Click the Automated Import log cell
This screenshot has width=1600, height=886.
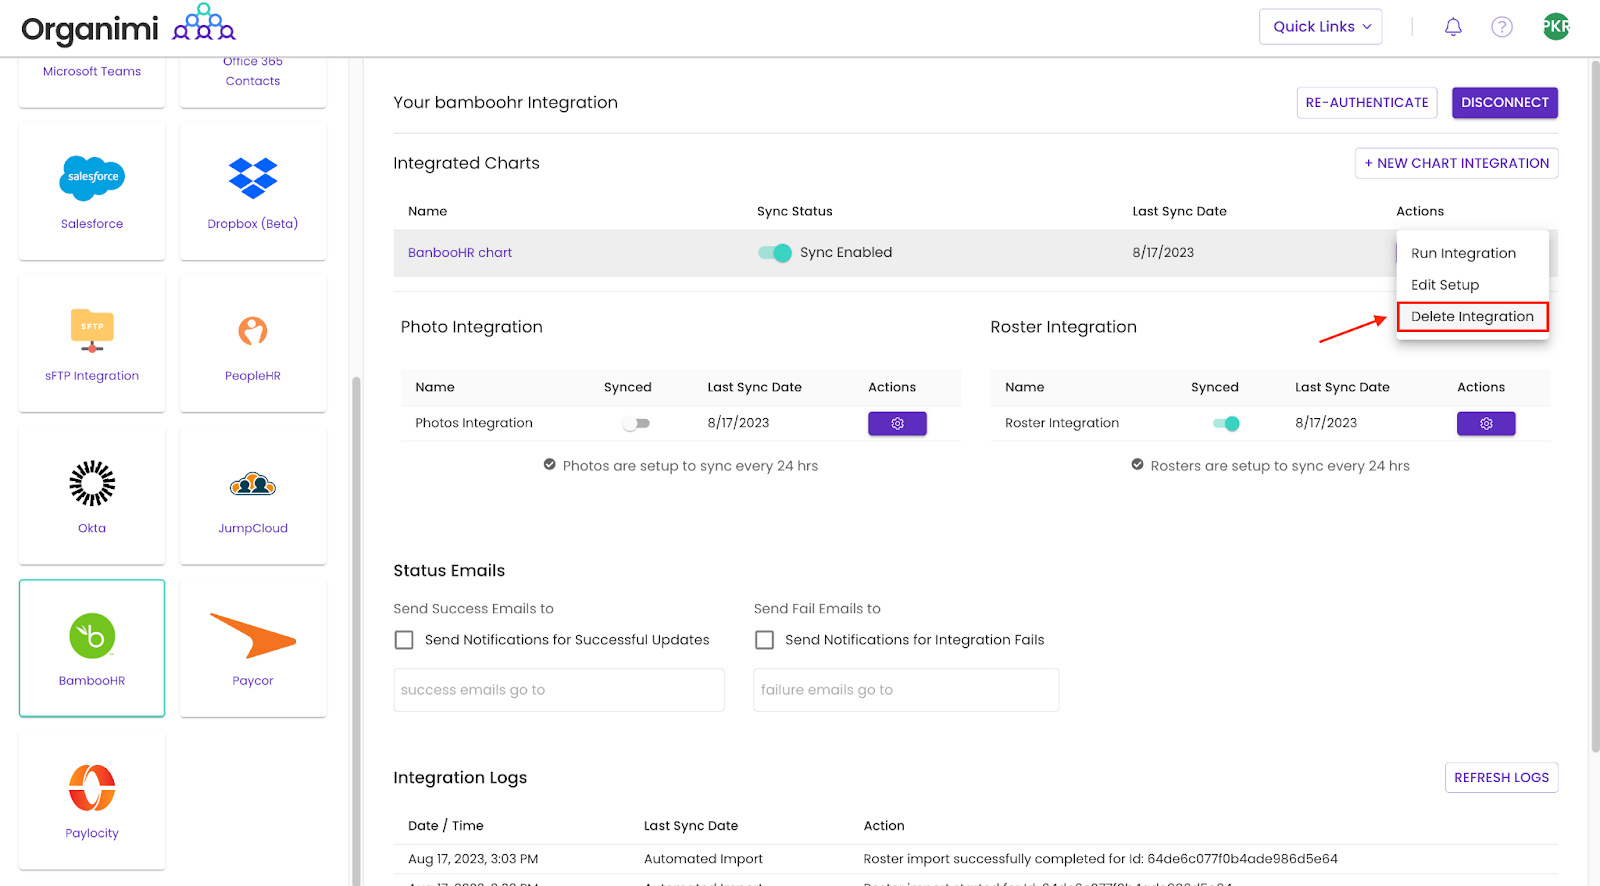pyautogui.click(x=703, y=859)
